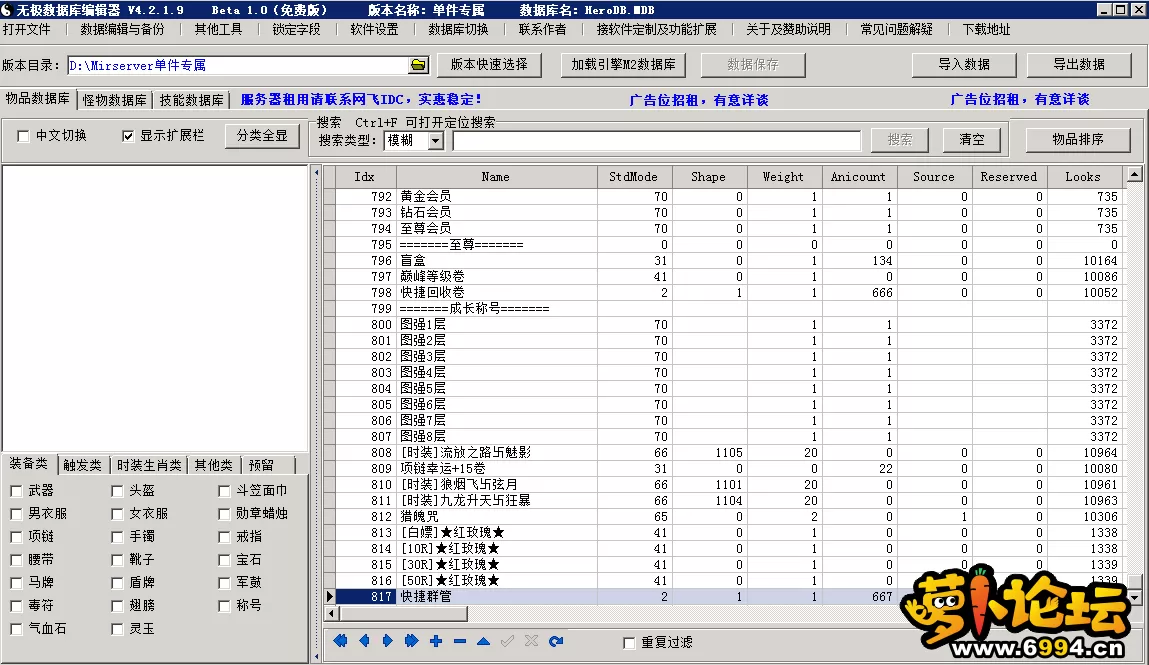This screenshot has height=665, width=1149.
Task: Click 清空 button
Action: point(972,139)
